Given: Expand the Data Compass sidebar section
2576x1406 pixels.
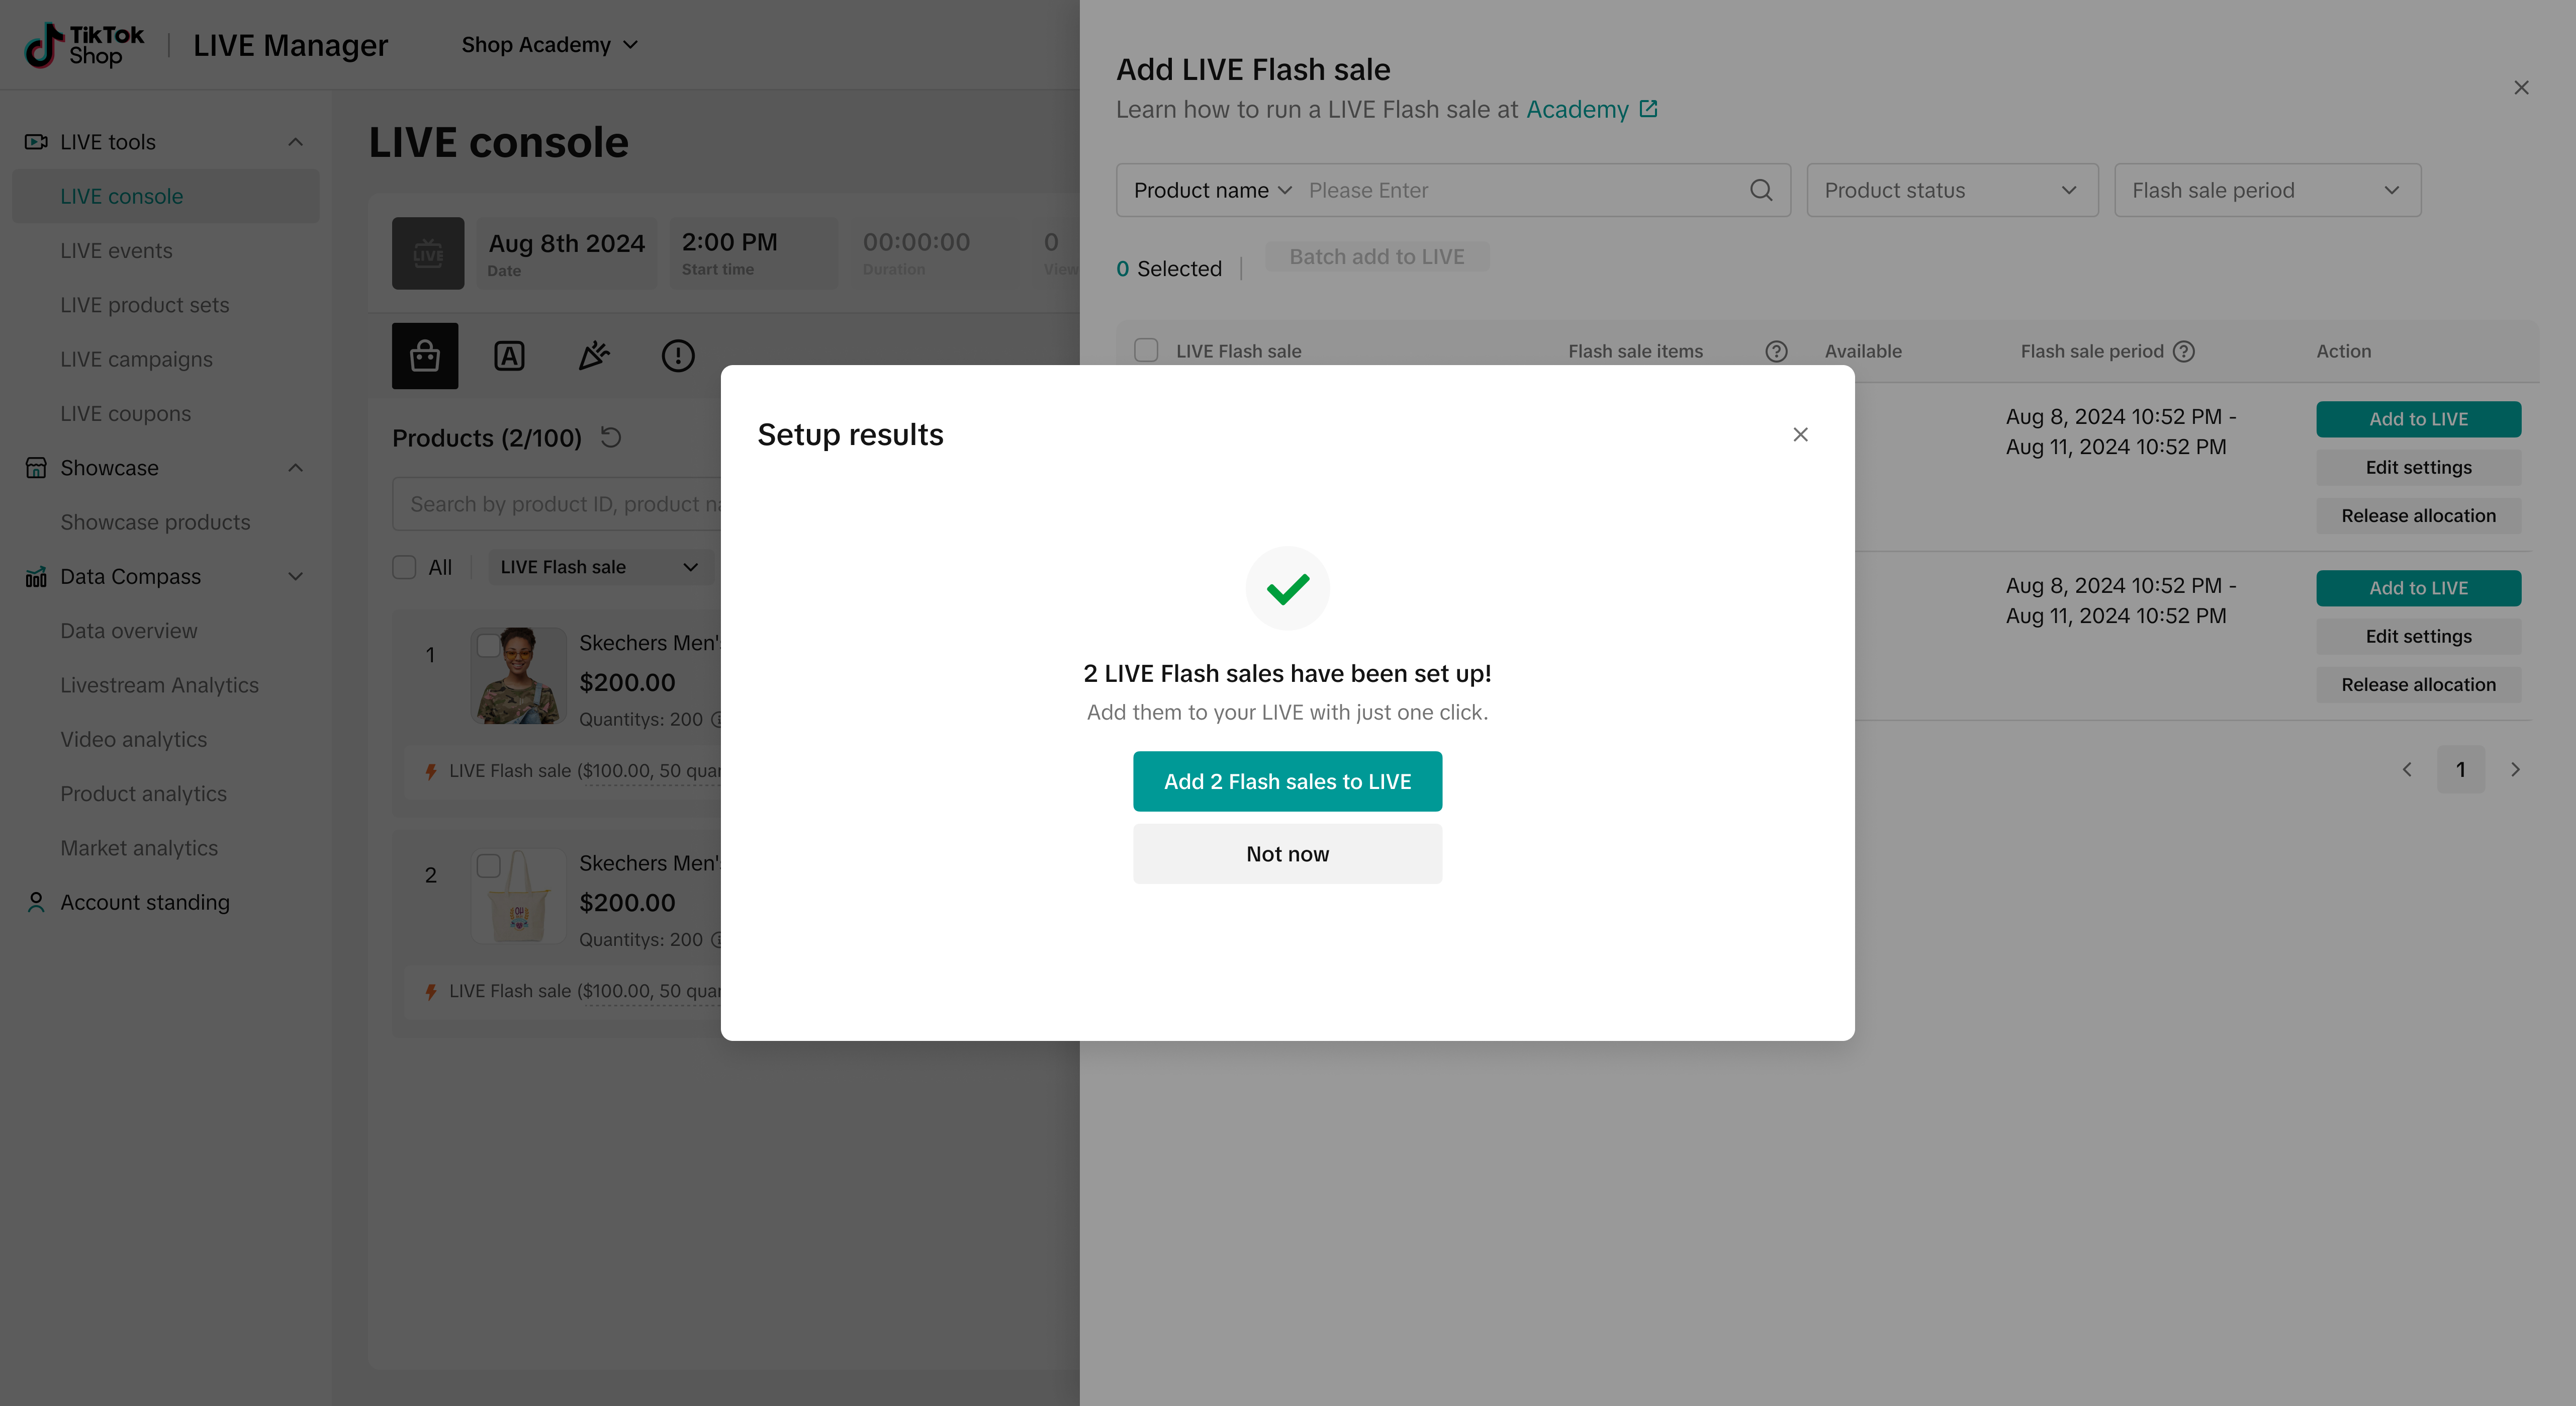Looking at the screenshot, I should click(x=295, y=576).
